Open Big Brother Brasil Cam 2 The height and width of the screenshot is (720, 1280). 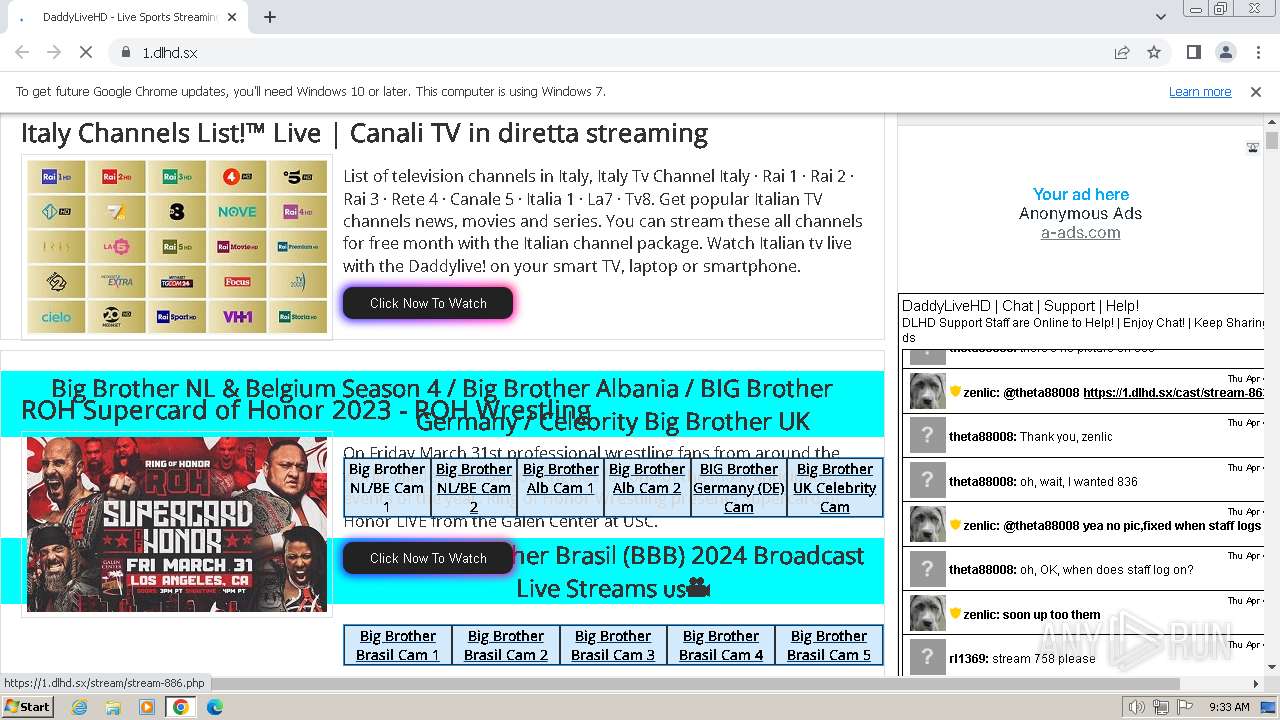[506, 645]
